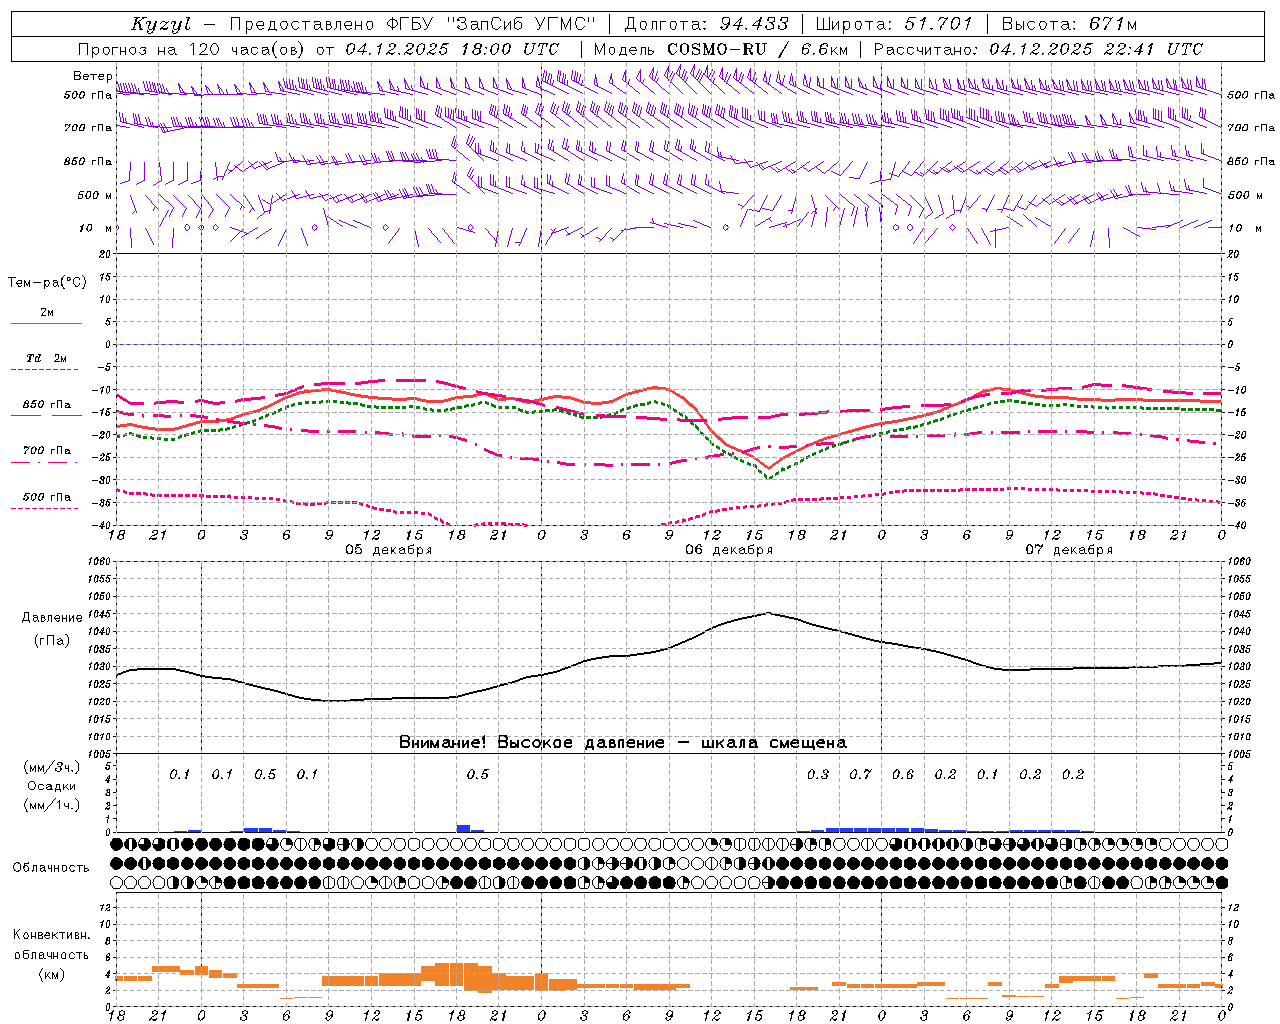The height and width of the screenshot is (1024, 1280).
Task: Click the "07 декабря" date label
Action: [1069, 550]
